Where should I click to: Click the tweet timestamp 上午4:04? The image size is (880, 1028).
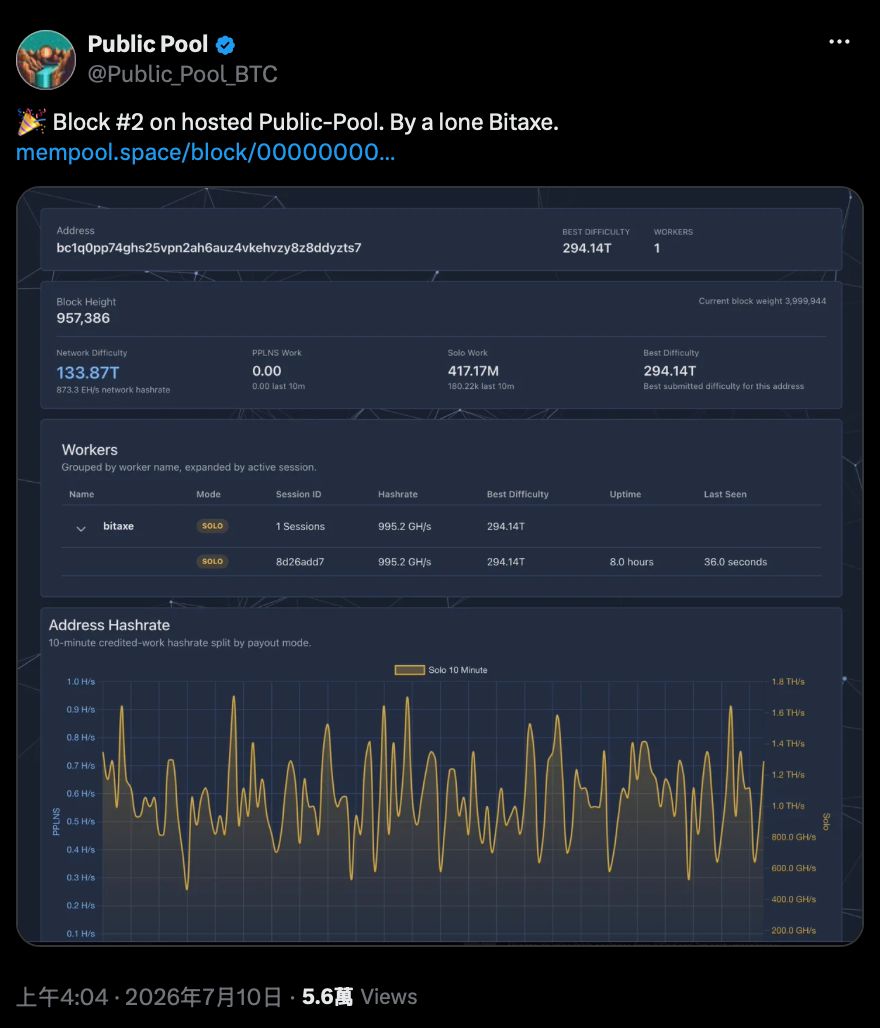[62, 997]
